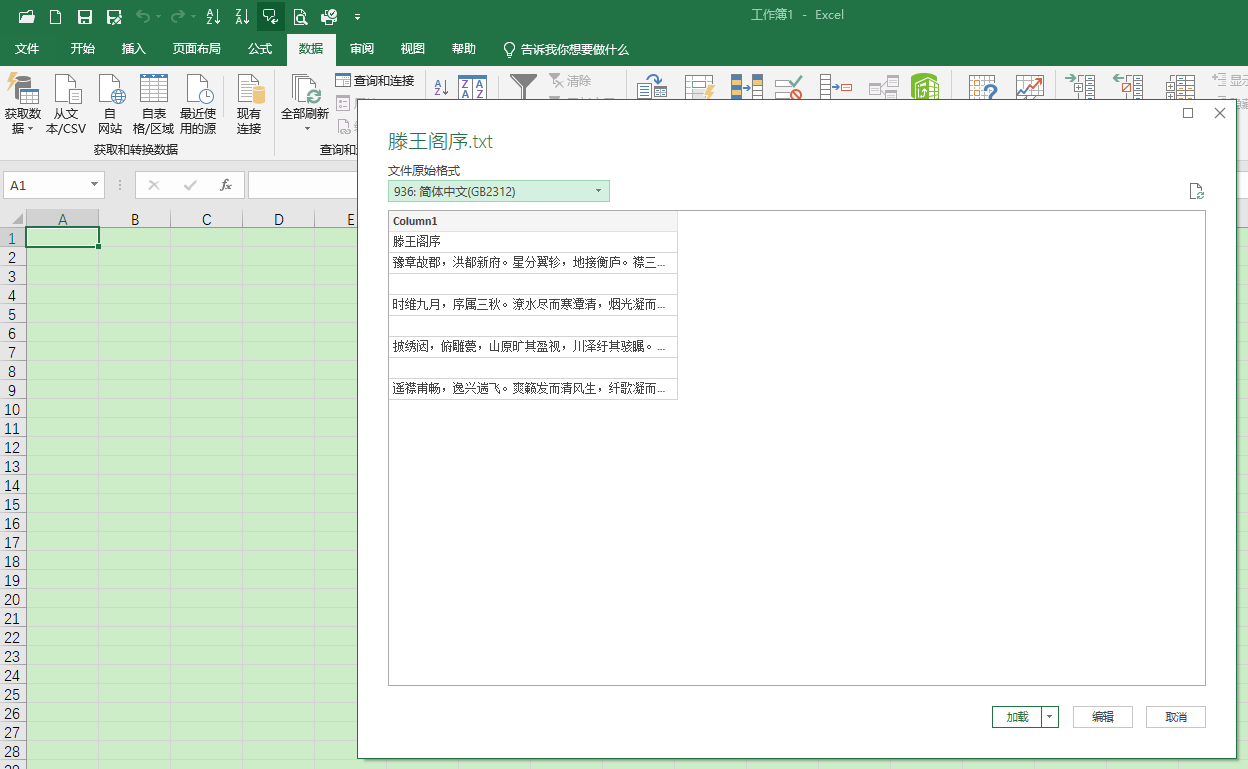Select the 滕王阁序 preview row
The width and height of the screenshot is (1248, 769).
(x=533, y=241)
